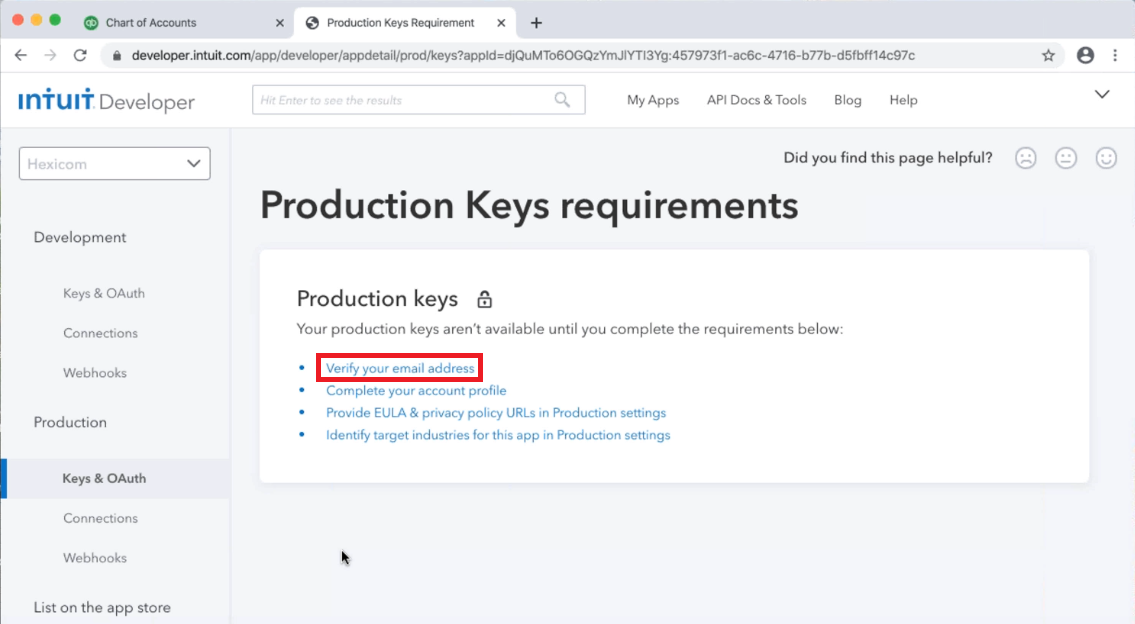Bookmark this page with star icon
The width and height of the screenshot is (1135, 624).
1048,55
